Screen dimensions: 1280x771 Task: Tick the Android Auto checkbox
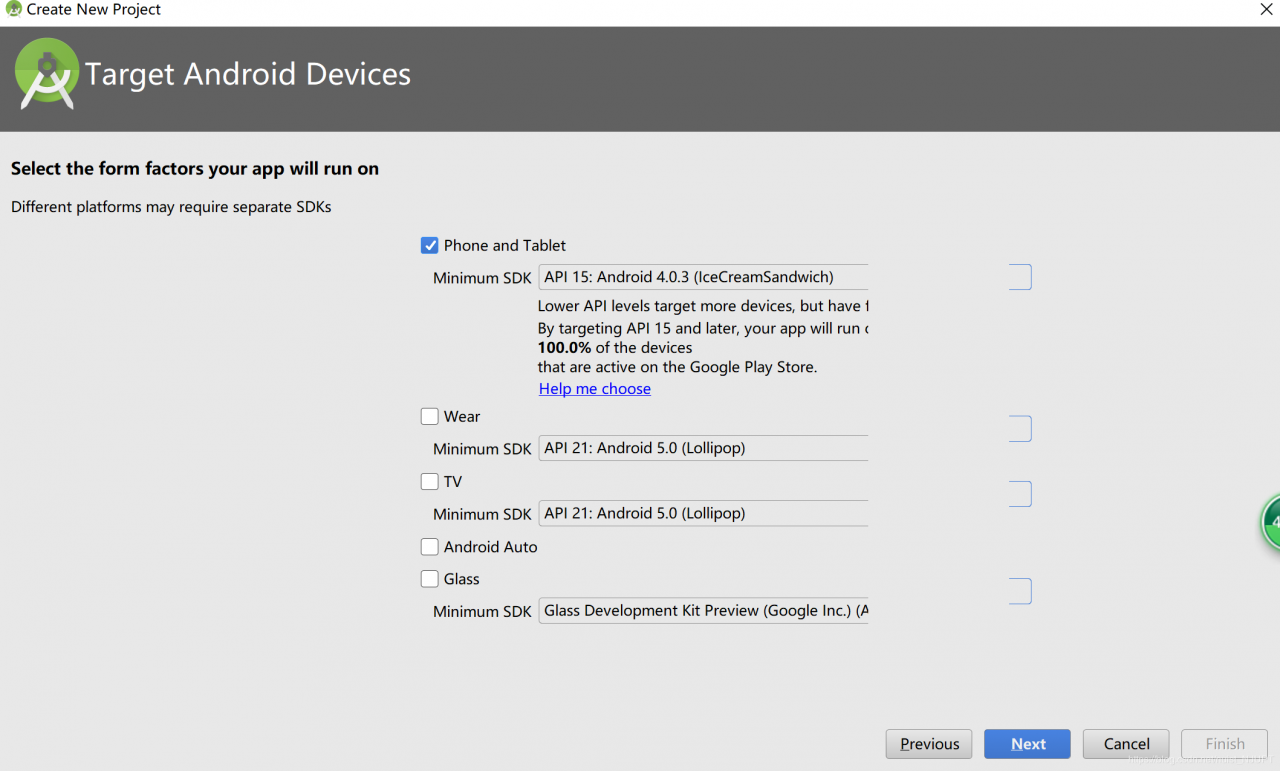click(430, 546)
